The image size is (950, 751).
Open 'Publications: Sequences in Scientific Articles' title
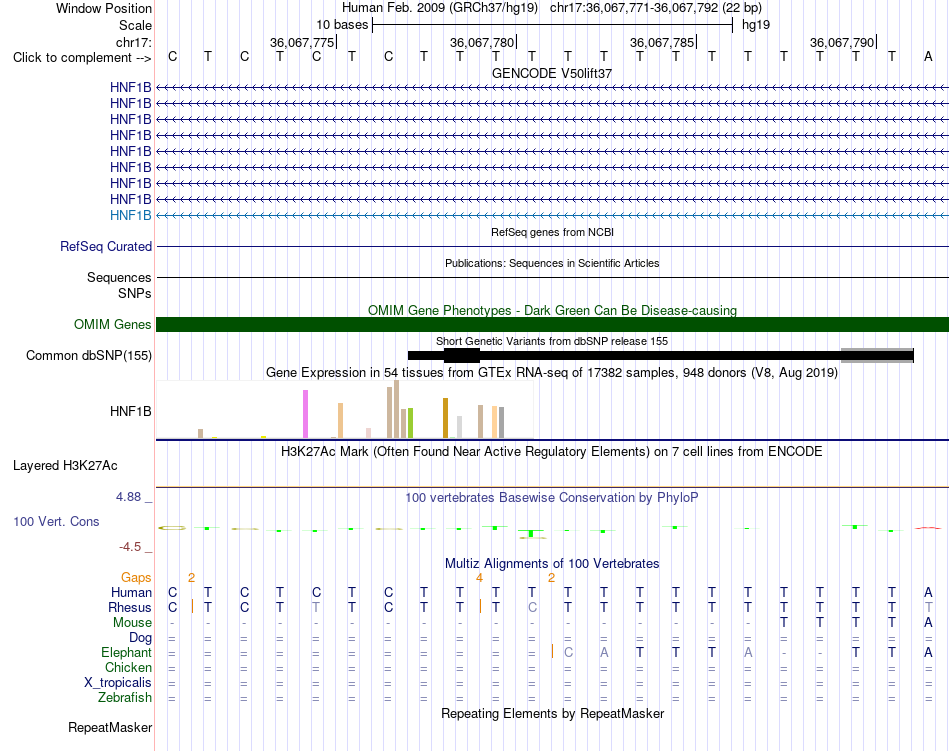click(x=552, y=263)
